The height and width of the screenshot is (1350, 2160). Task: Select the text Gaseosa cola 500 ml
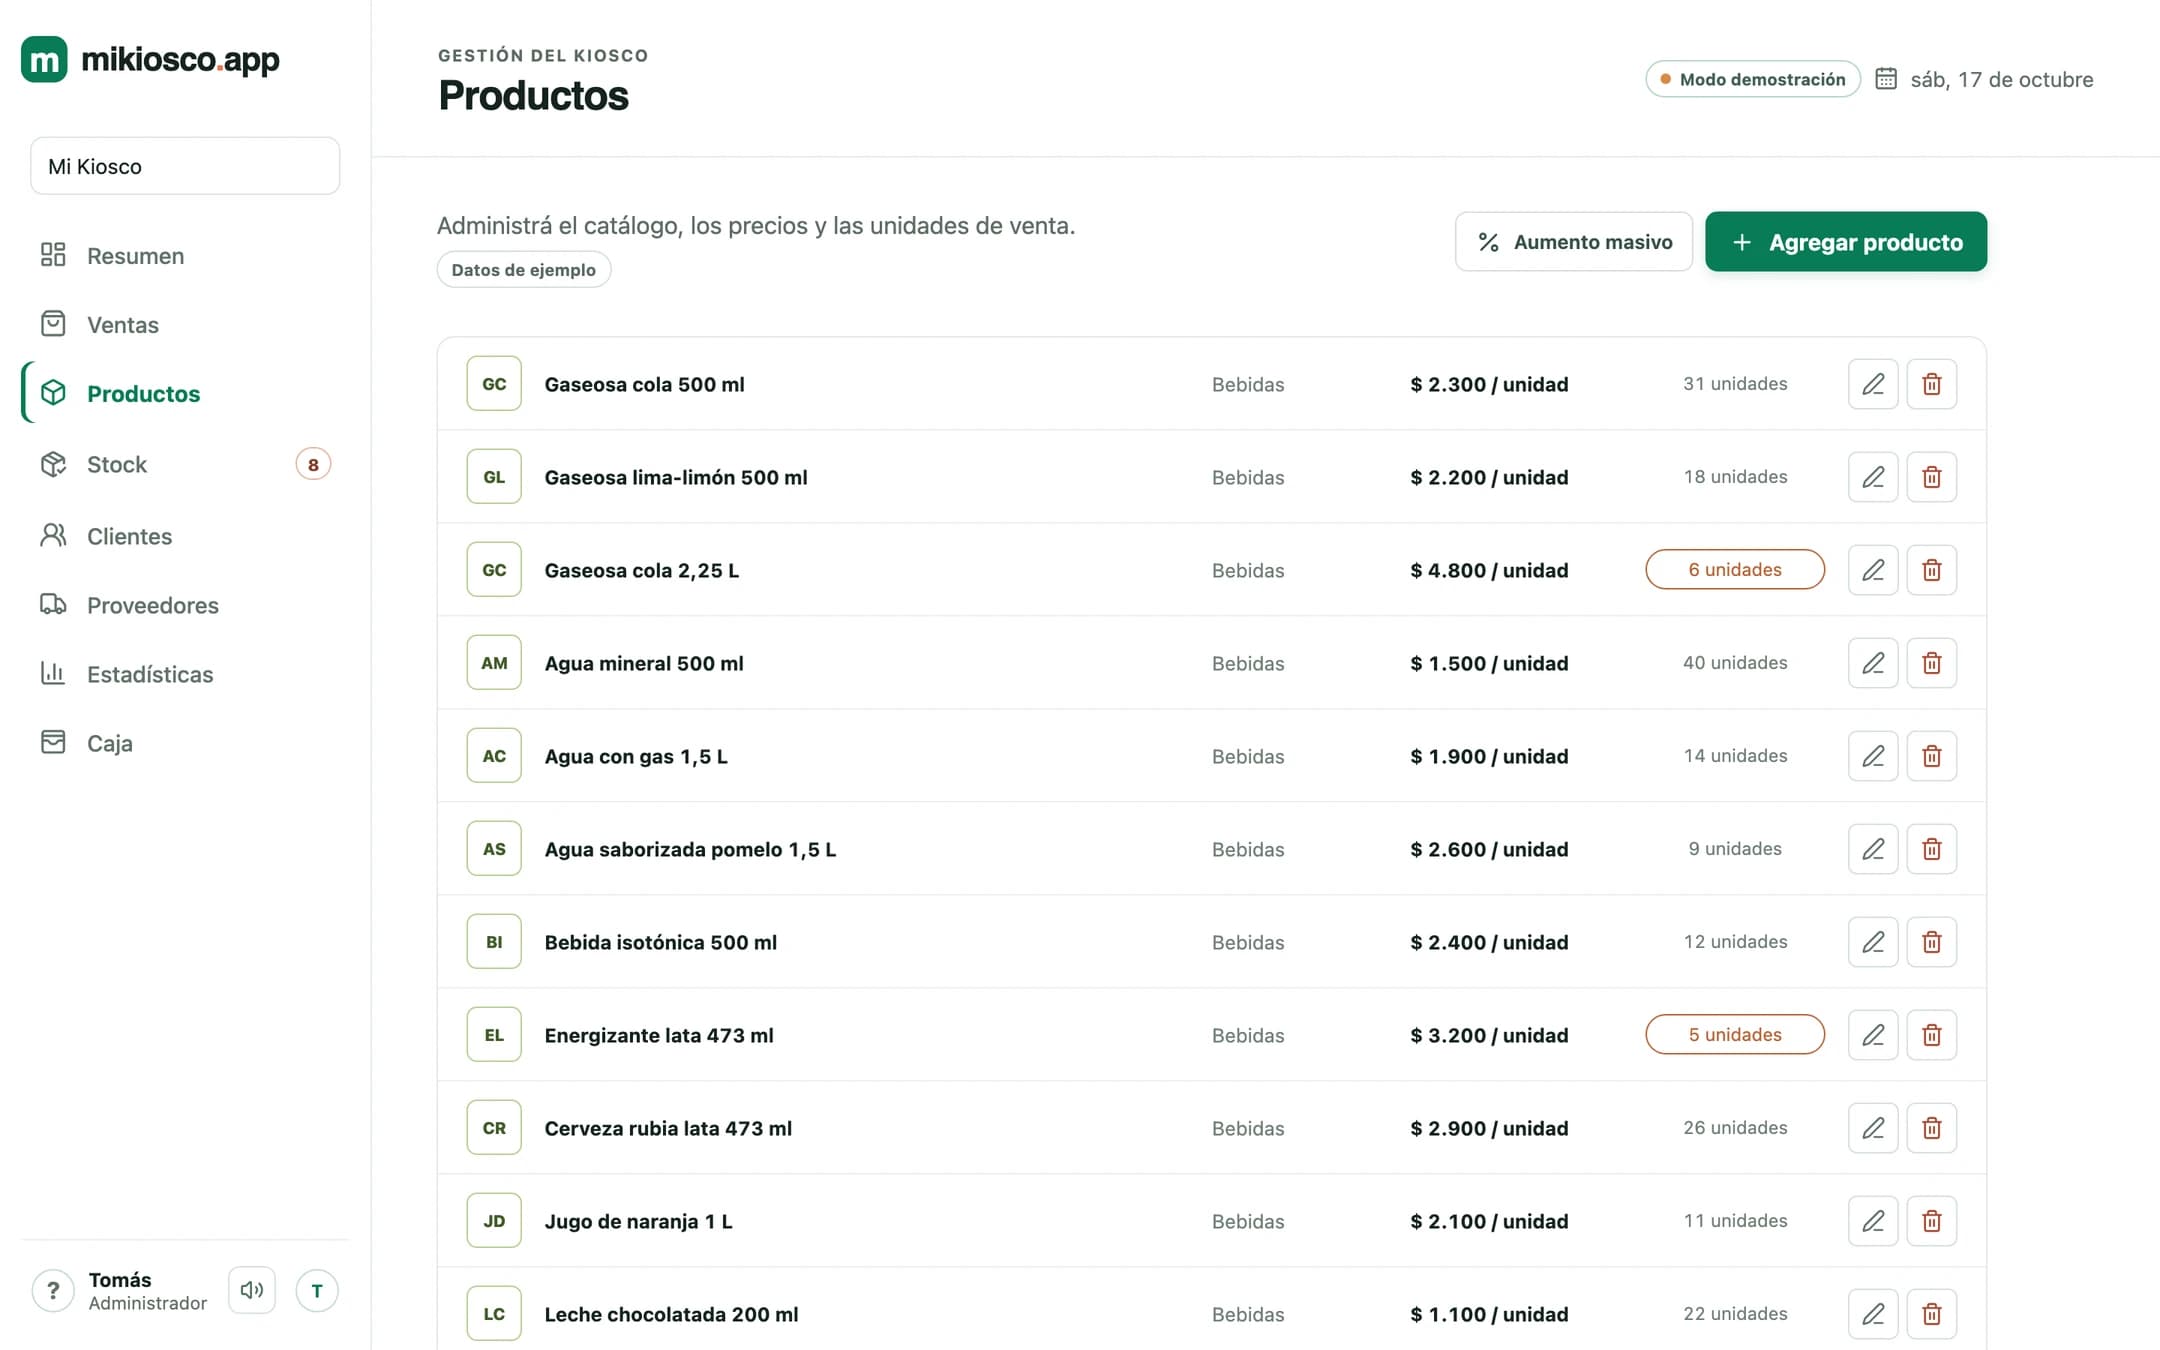pyautogui.click(x=644, y=384)
